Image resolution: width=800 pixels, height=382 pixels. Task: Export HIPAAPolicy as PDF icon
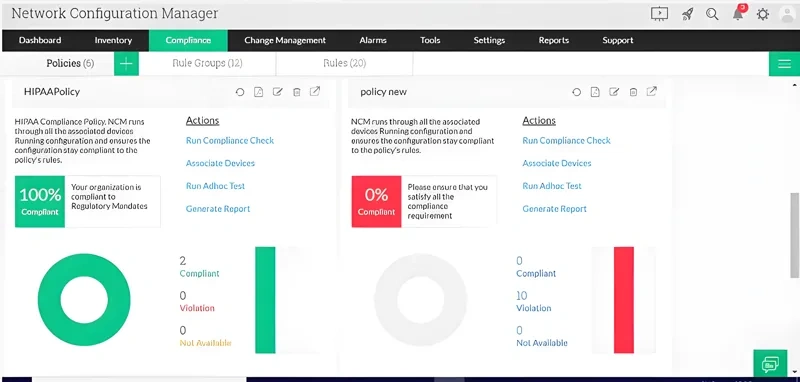click(259, 92)
